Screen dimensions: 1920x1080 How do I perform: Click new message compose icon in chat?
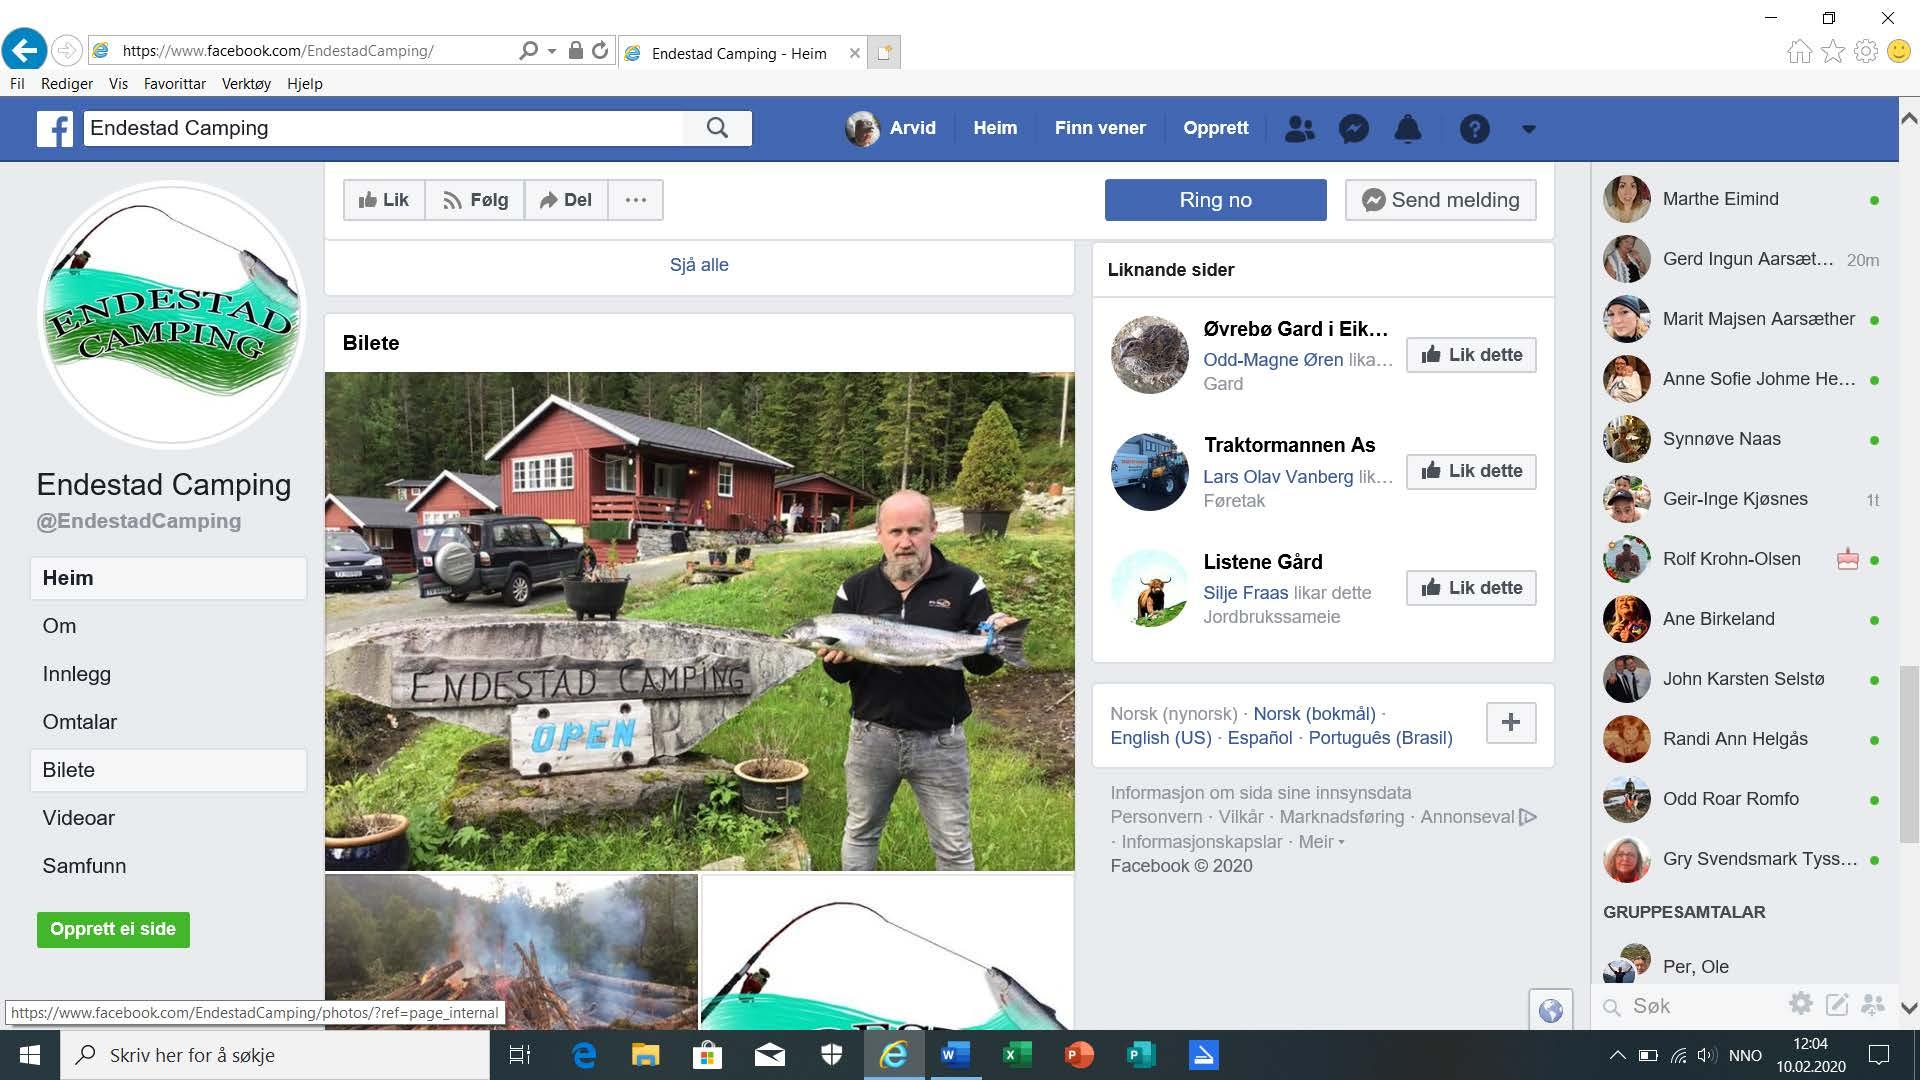pyautogui.click(x=1836, y=1004)
